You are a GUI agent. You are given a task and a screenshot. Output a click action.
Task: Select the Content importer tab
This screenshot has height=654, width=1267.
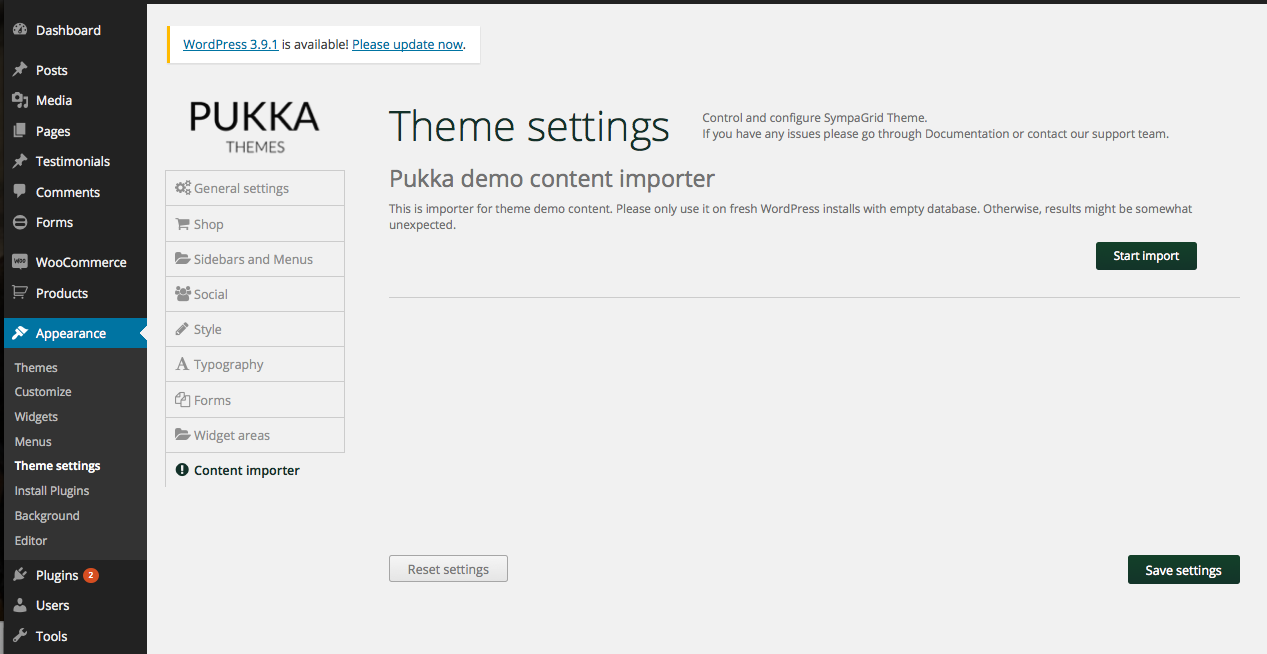(255, 470)
